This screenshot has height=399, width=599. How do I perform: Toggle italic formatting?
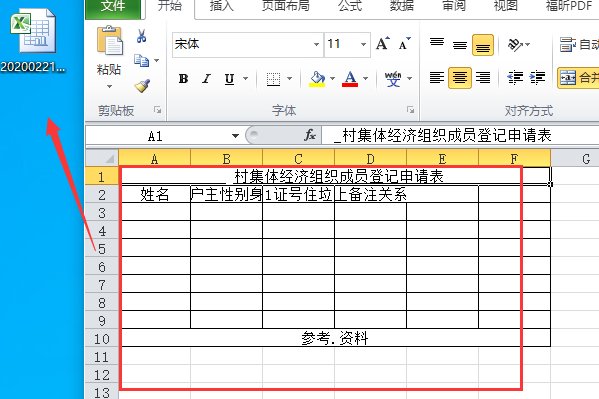[x=207, y=79]
